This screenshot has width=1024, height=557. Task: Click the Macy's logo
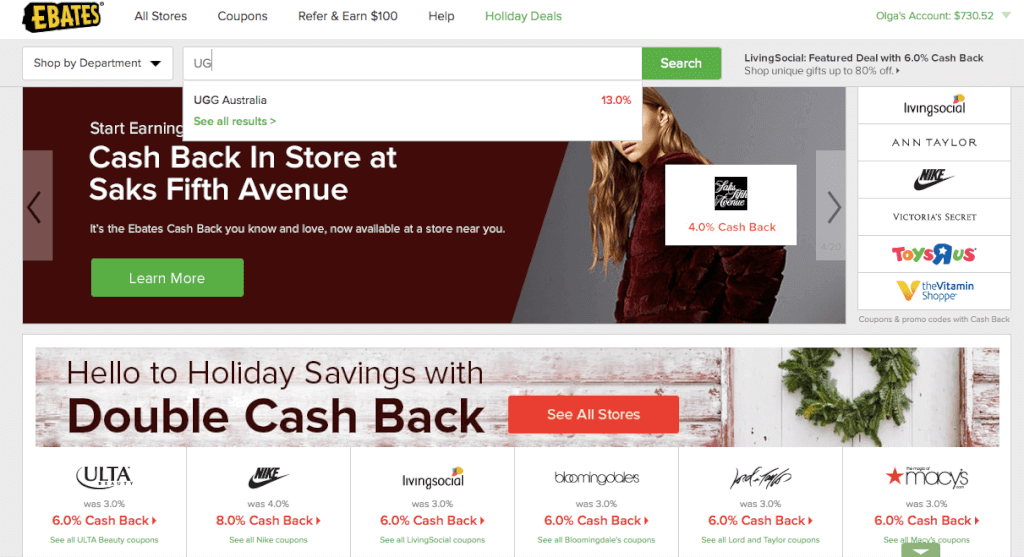927,477
